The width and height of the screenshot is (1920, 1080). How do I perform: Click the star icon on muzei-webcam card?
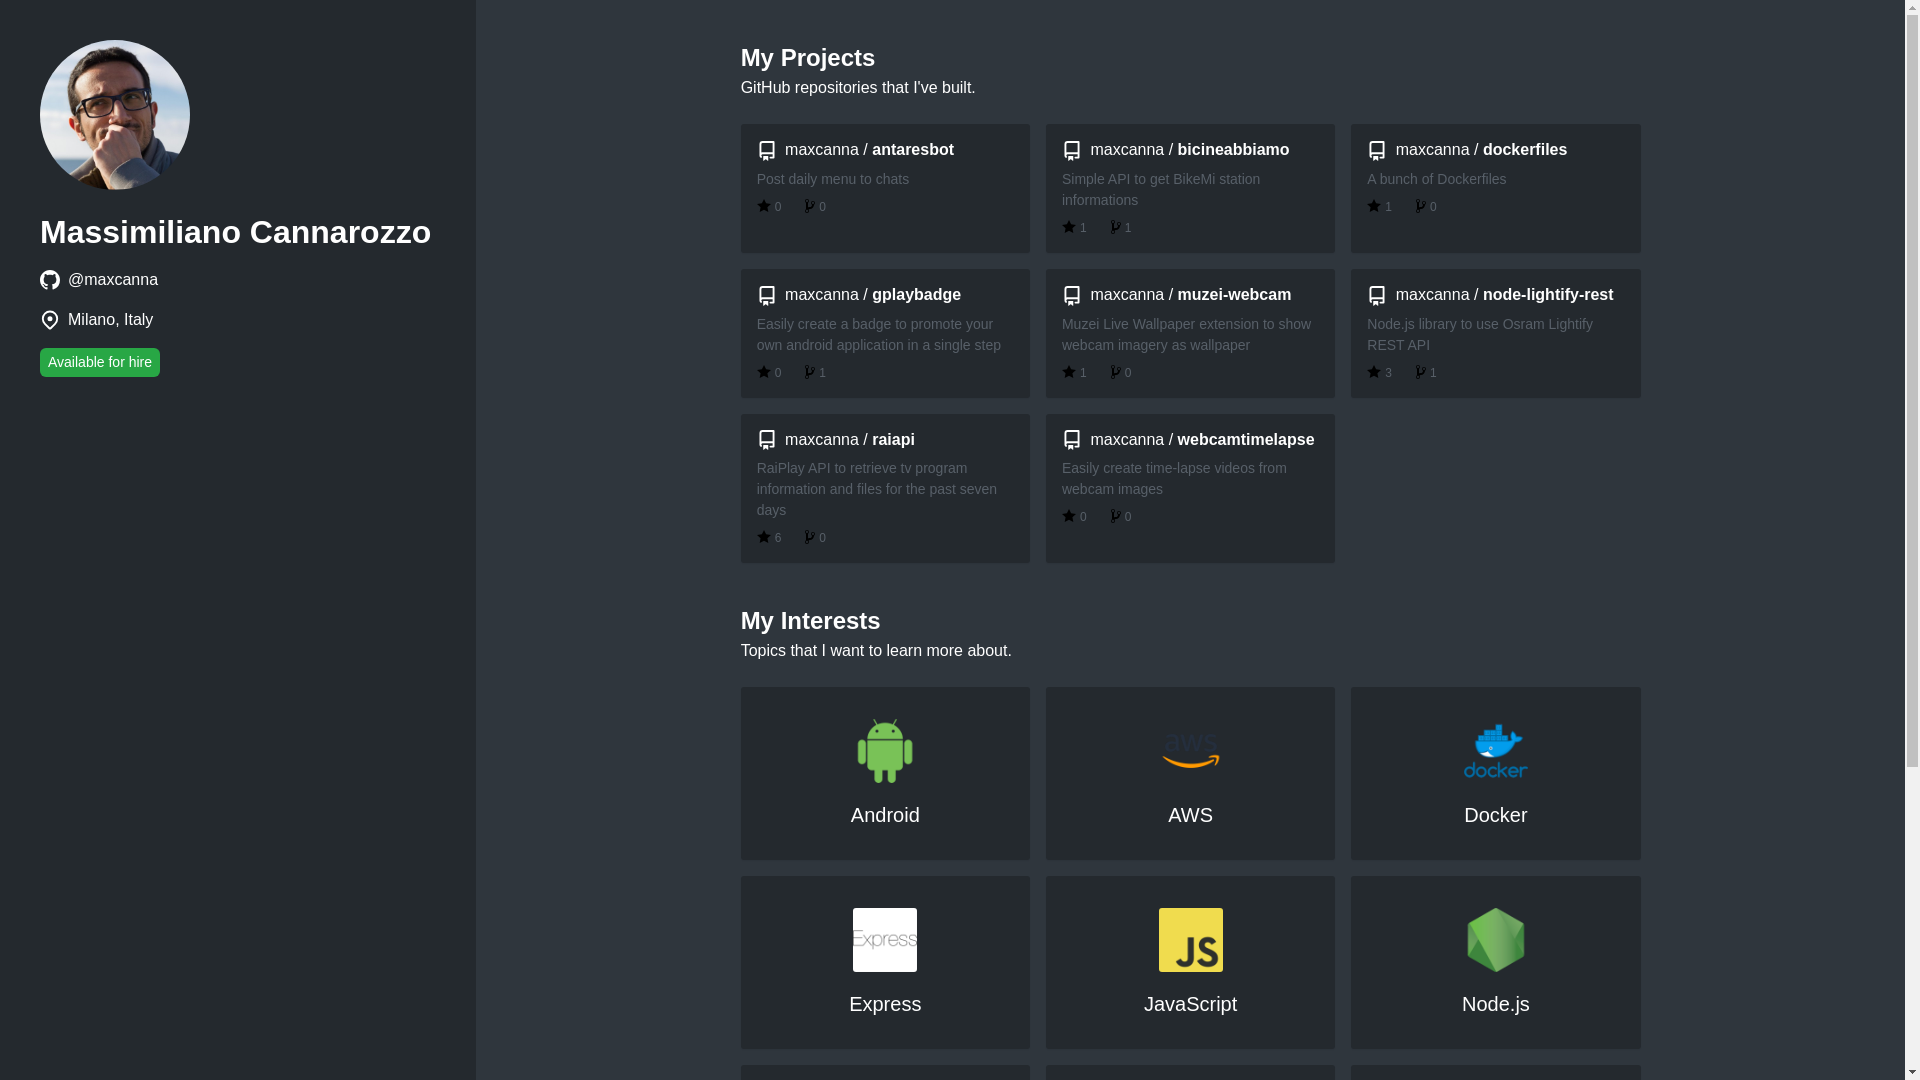pyautogui.click(x=1069, y=372)
